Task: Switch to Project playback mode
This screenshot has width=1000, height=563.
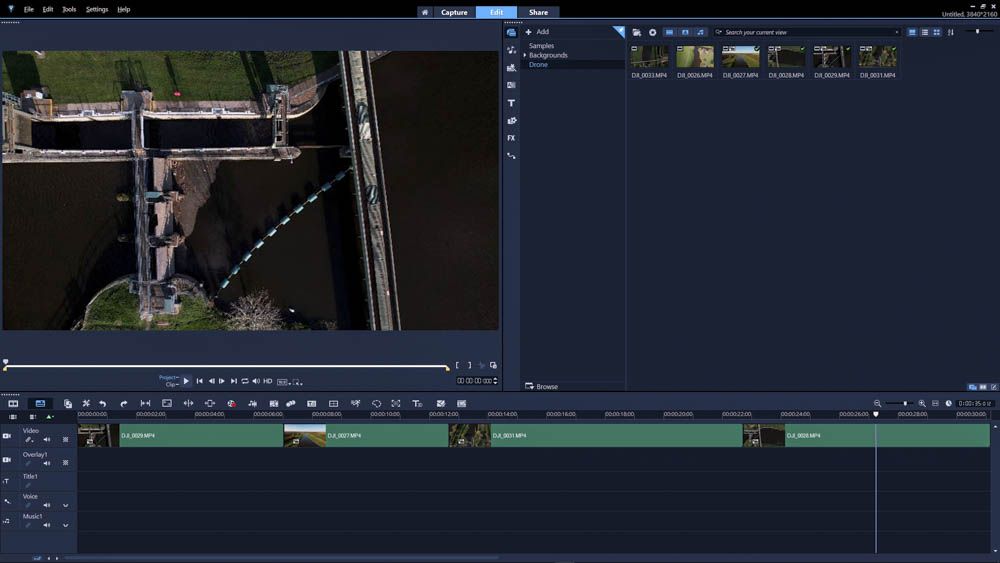Action: click(x=168, y=377)
